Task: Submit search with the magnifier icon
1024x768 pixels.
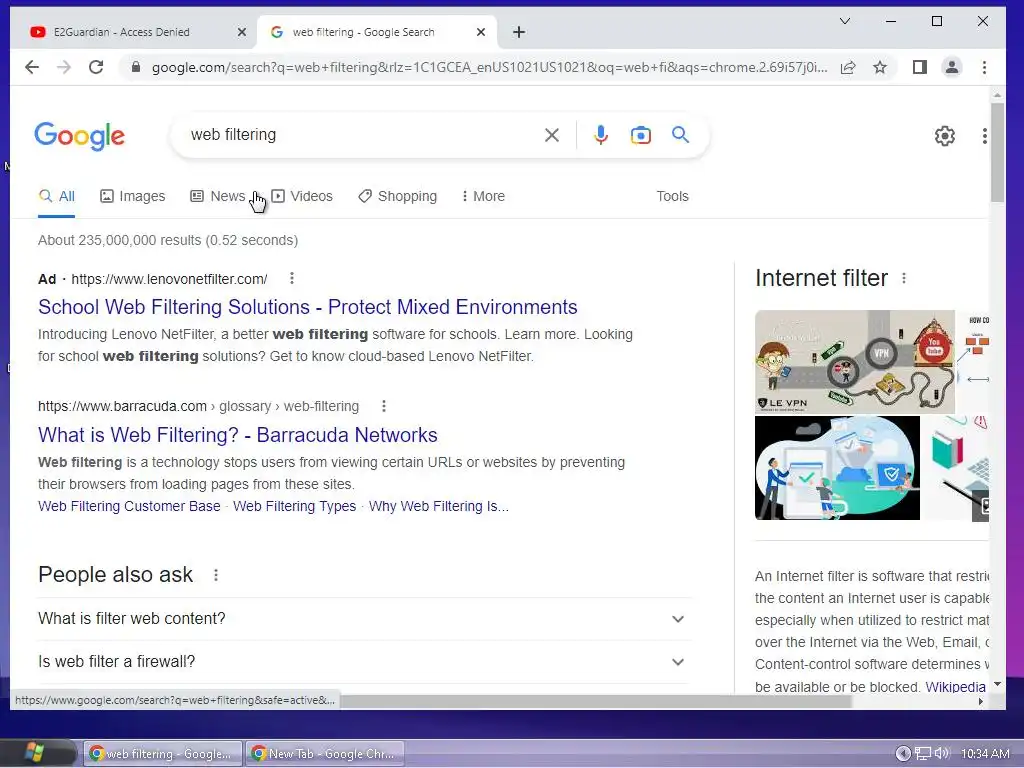Action: coord(680,135)
